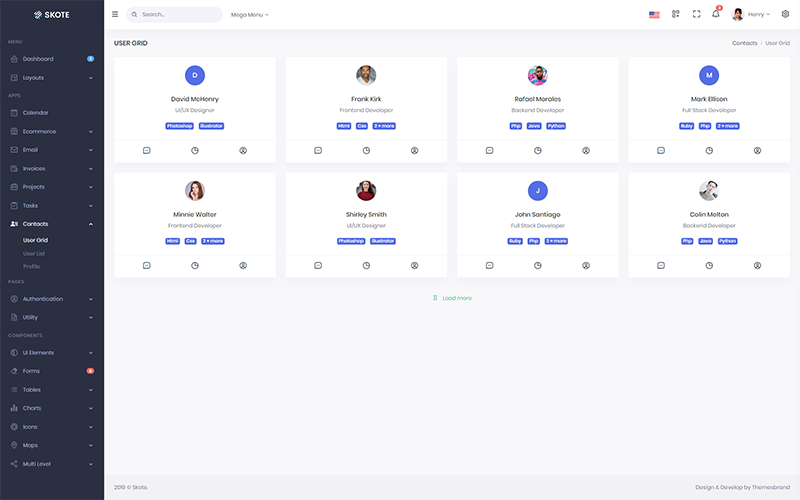Toggle the hamburger sidebar menu icon

coord(115,14)
